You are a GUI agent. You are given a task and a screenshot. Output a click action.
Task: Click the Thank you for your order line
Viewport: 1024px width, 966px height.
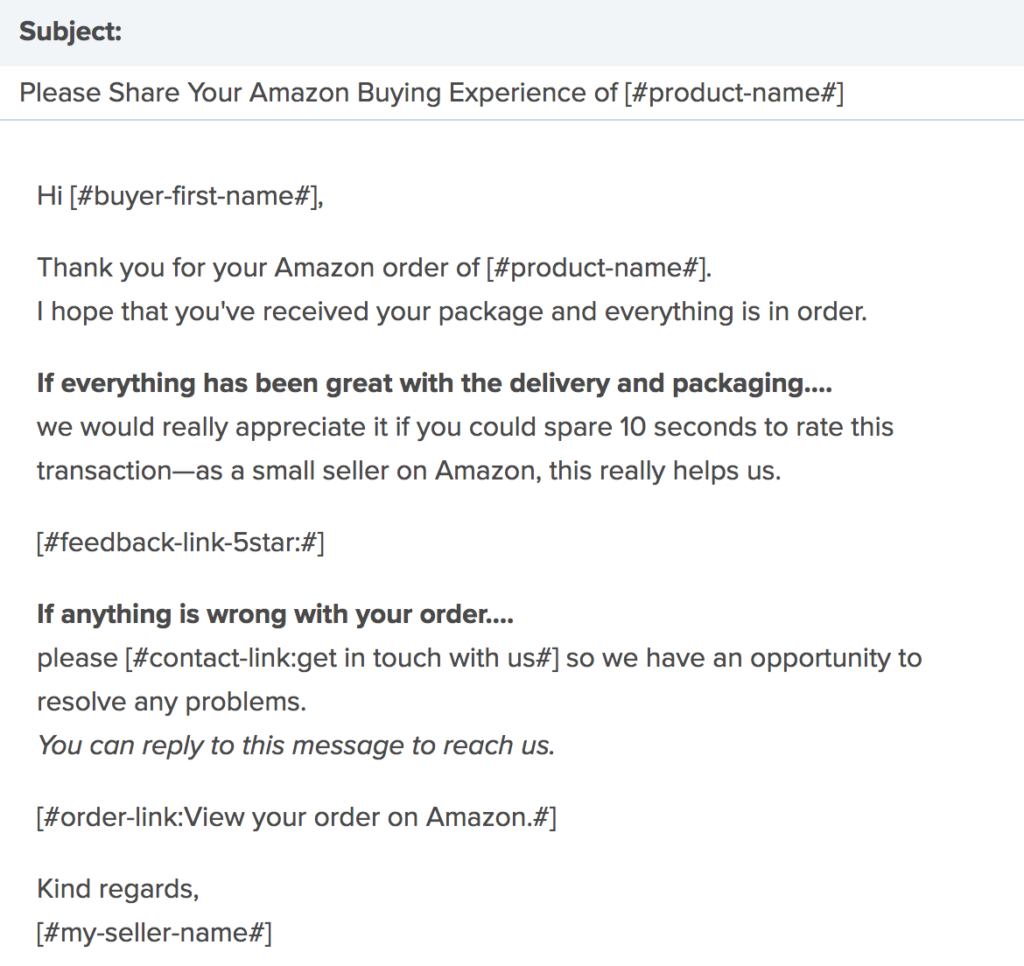tap(374, 267)
